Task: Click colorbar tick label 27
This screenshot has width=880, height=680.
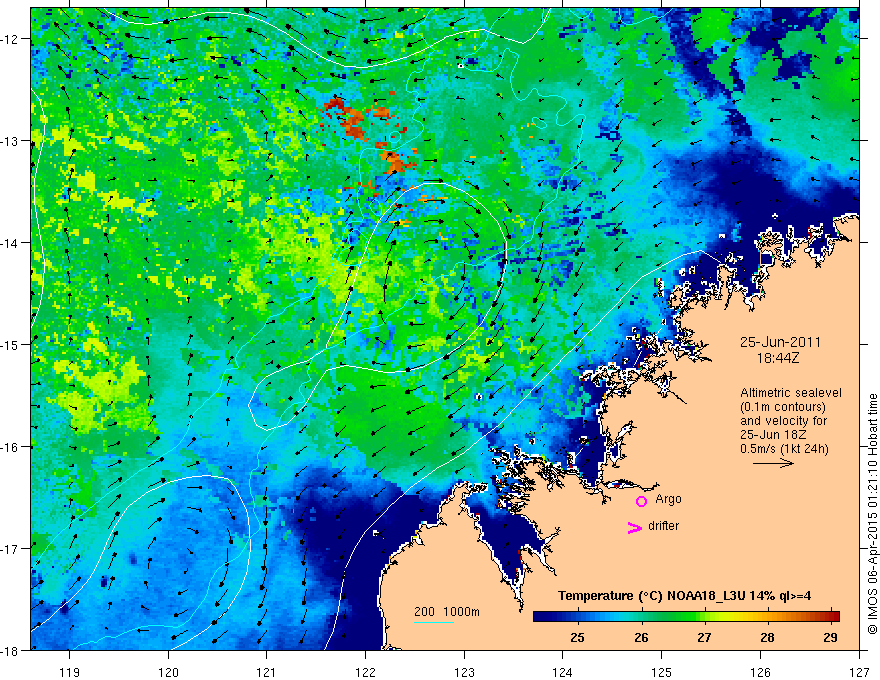Action: (x=704, y=638)
